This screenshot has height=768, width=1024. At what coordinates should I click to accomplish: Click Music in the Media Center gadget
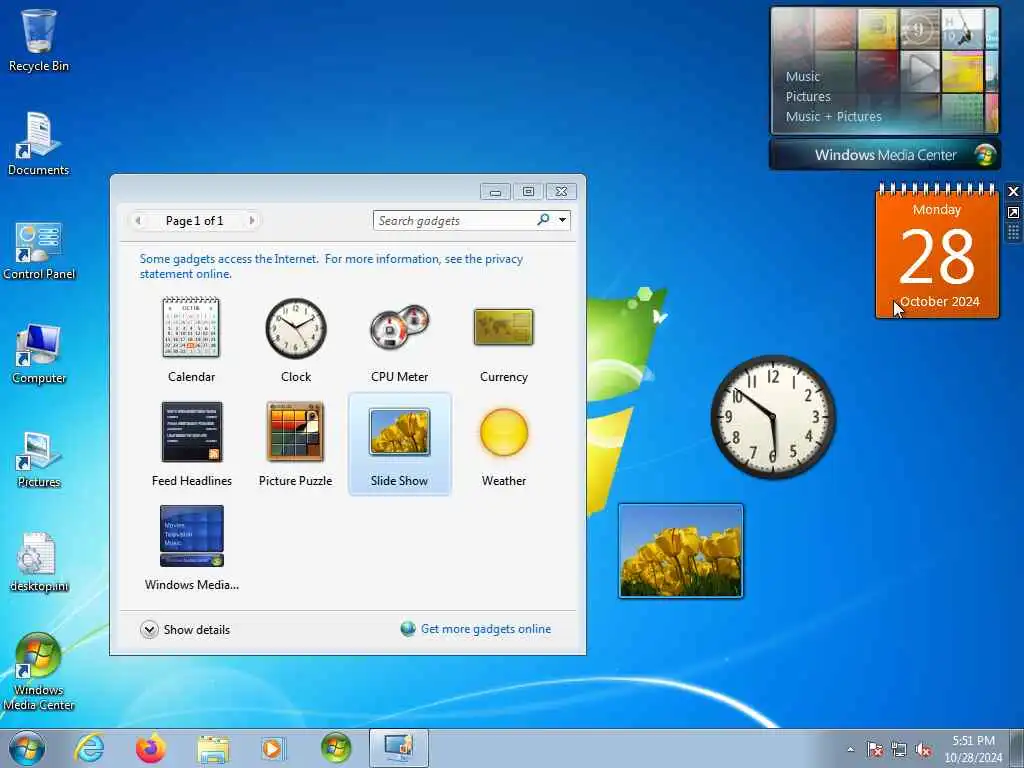803,76
